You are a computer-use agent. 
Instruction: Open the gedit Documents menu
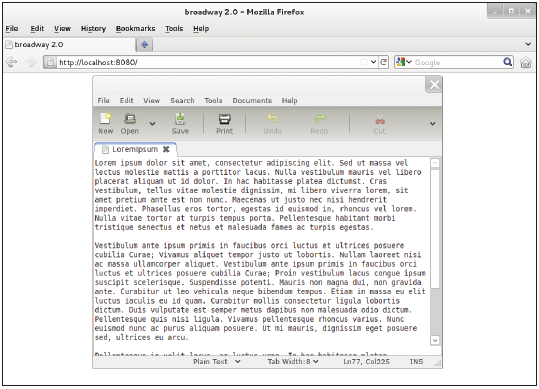[252, 100]
